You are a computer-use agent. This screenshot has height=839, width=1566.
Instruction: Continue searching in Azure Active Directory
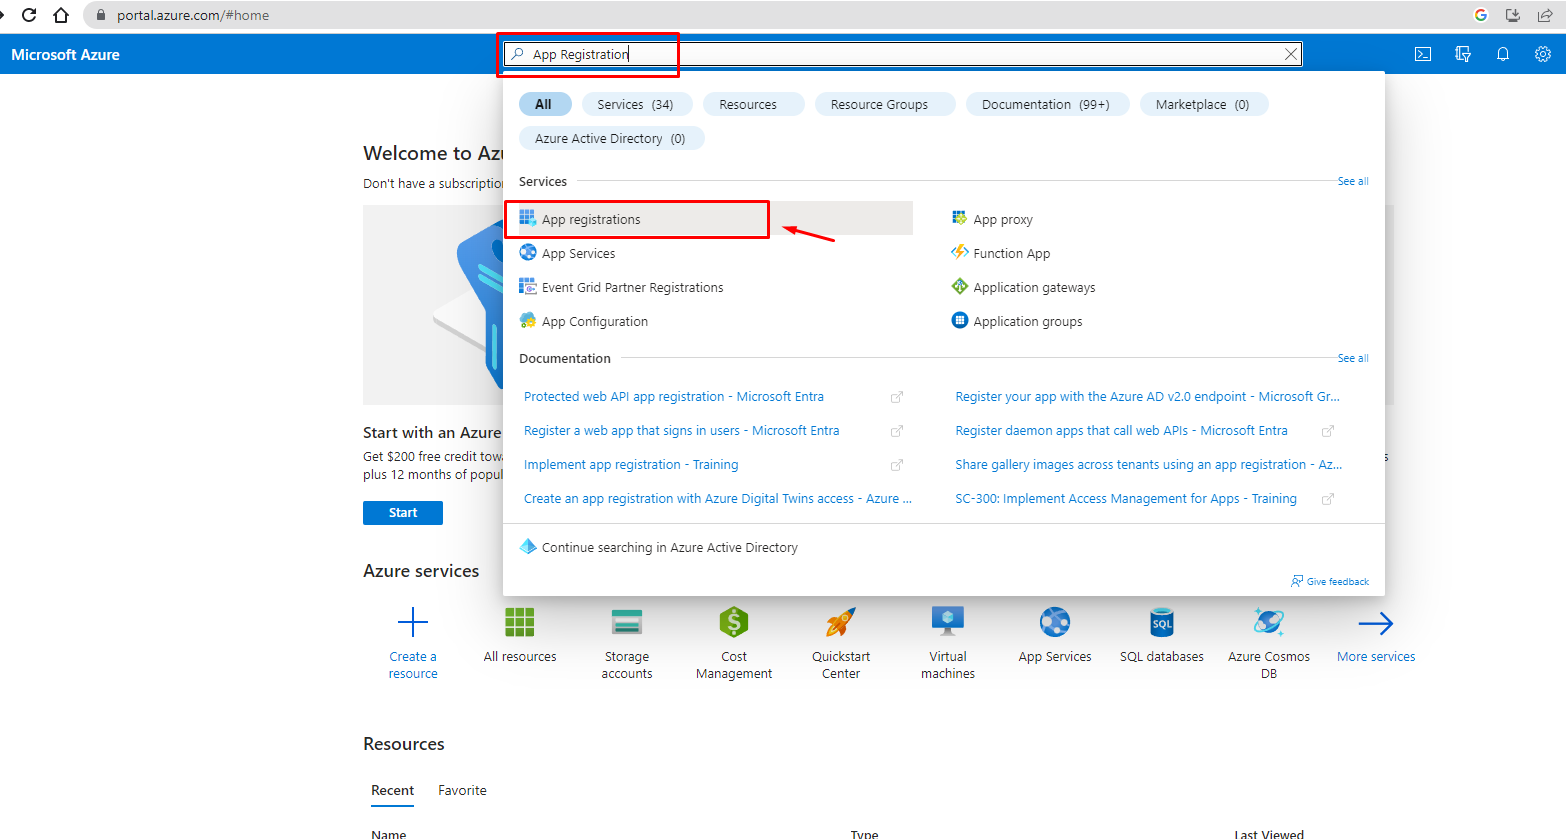[659, 547]
